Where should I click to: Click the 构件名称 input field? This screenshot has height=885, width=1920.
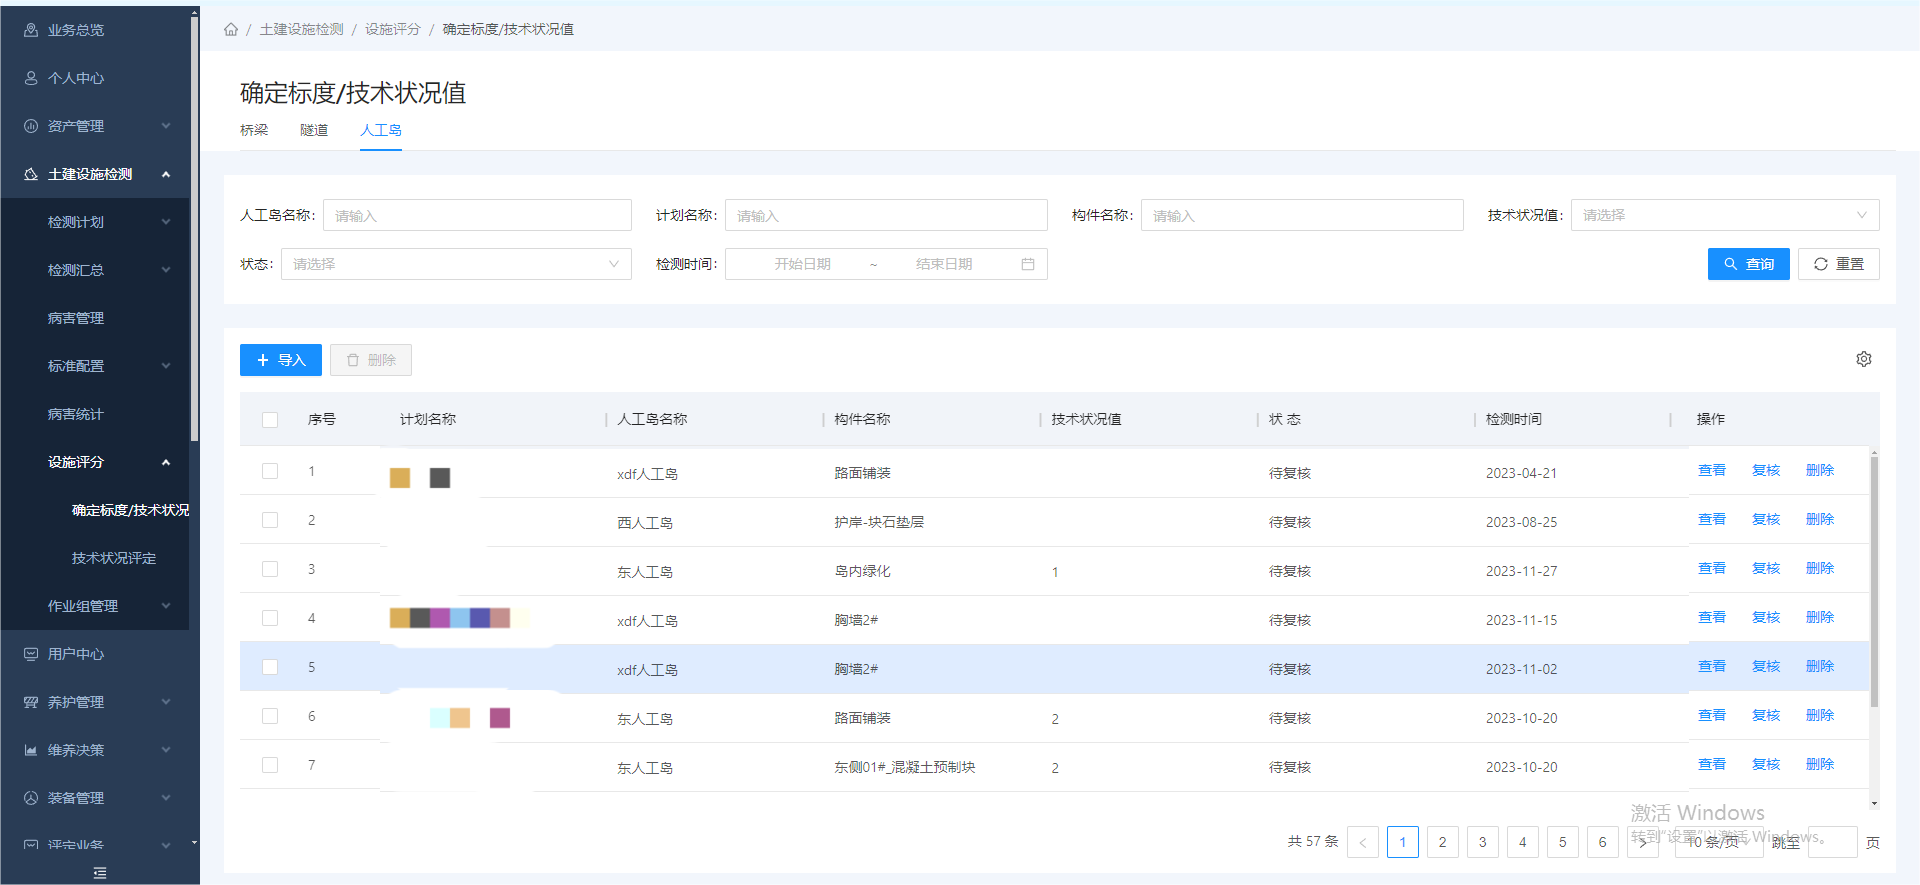pyautogui.click(x=1302, y=215)
